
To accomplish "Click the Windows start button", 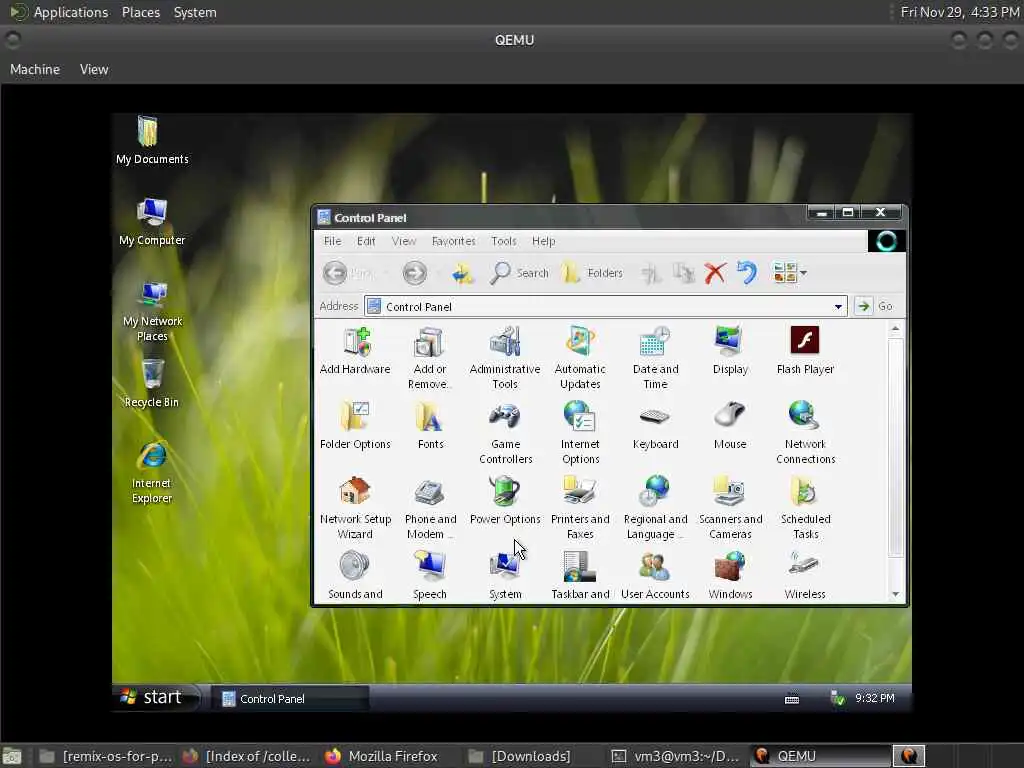I will coord(155,697).
